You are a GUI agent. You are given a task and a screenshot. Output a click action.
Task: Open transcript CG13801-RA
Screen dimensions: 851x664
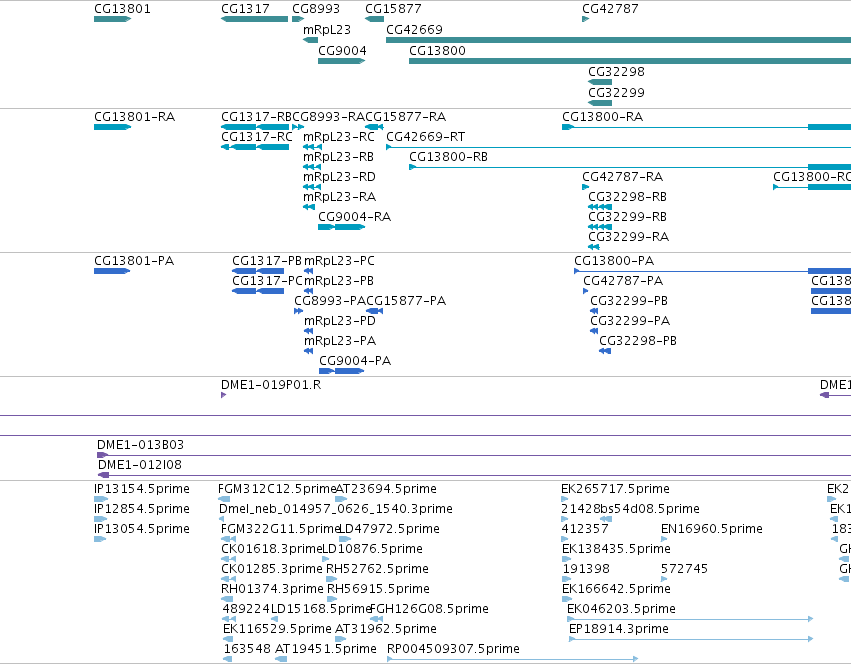(134, 117)
